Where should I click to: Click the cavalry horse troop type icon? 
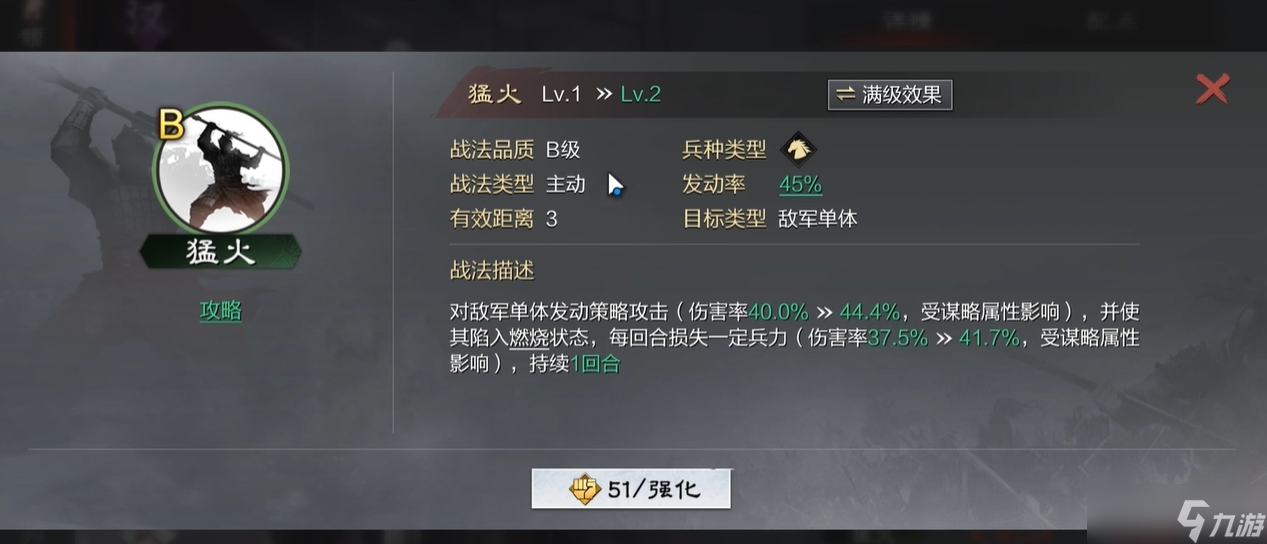[798, 149]
